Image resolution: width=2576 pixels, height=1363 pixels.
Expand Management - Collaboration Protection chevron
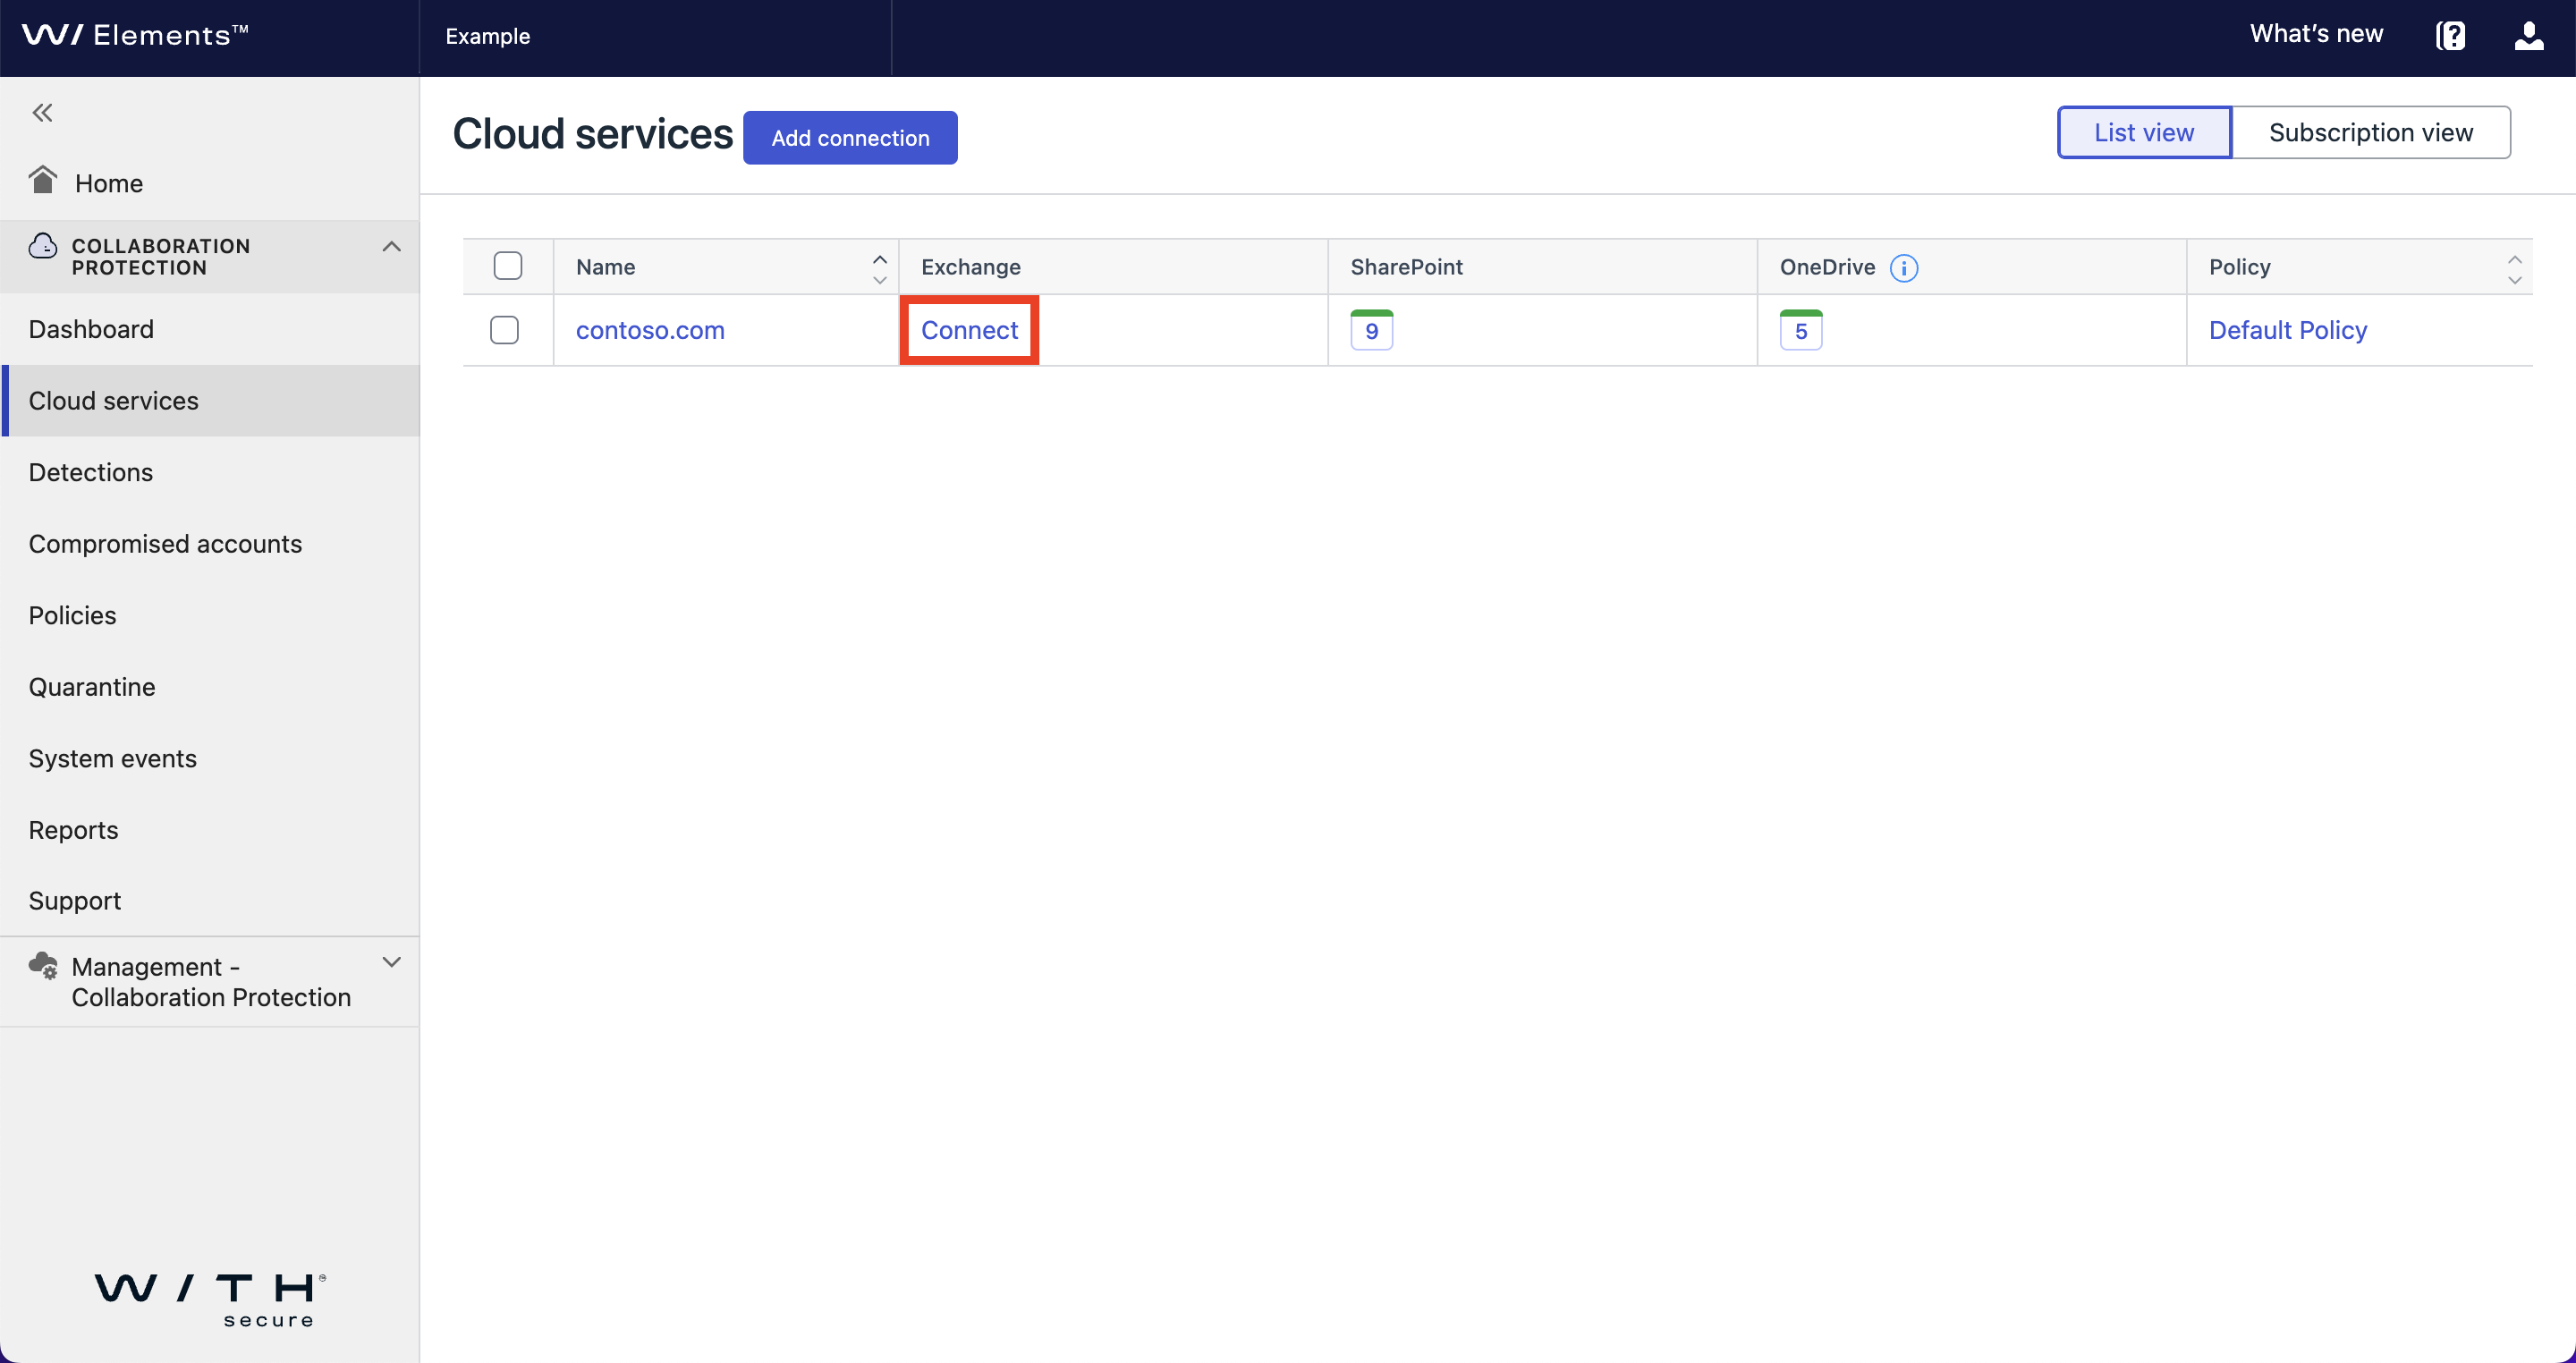pyautogui.click(x=391, y=962)
